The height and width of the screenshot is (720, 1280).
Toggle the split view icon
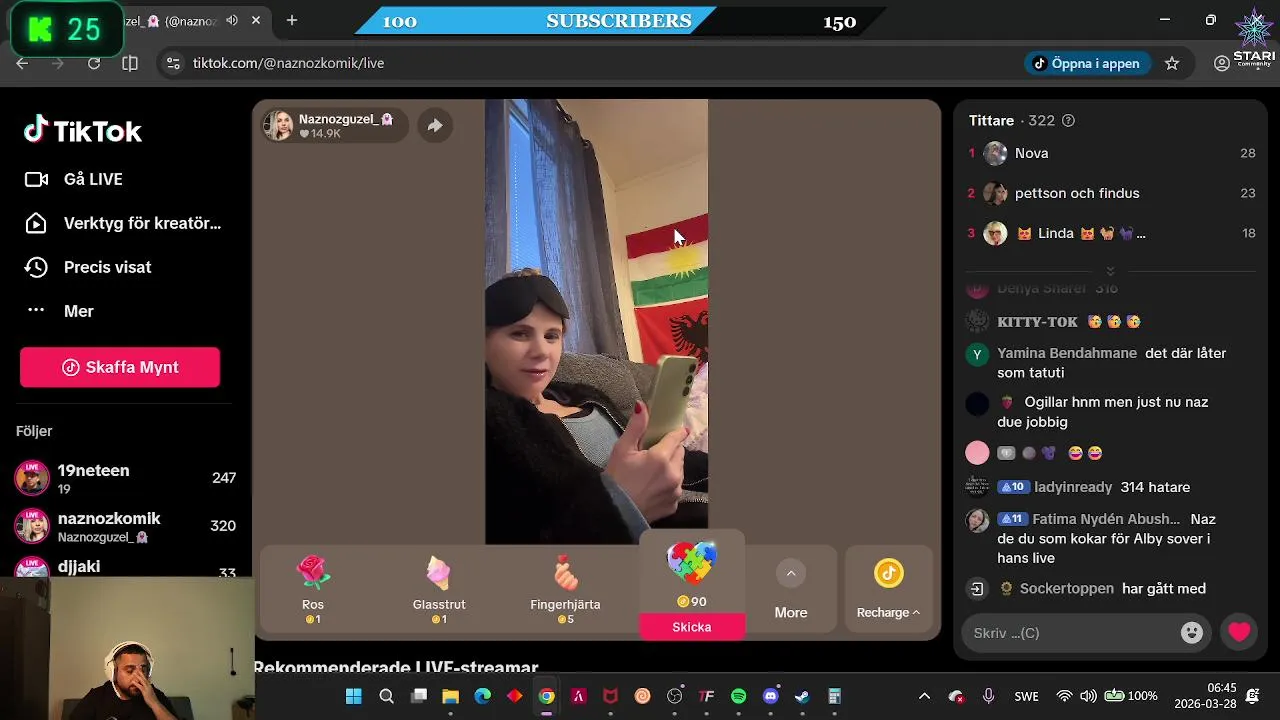click(x=130, y=63)
